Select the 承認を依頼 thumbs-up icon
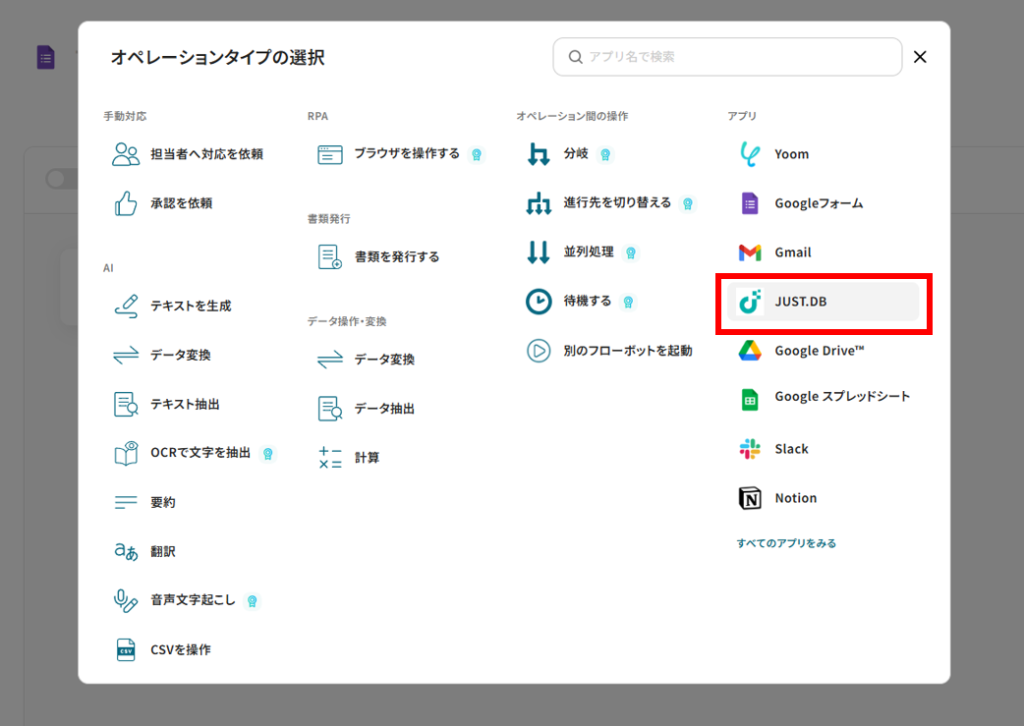 [x=126, y=203]
